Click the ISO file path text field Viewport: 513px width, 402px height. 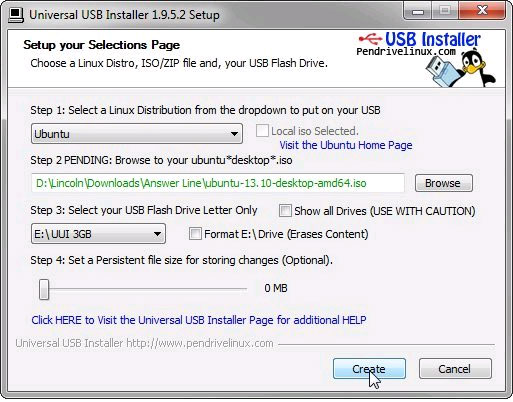tap(218, 183)
